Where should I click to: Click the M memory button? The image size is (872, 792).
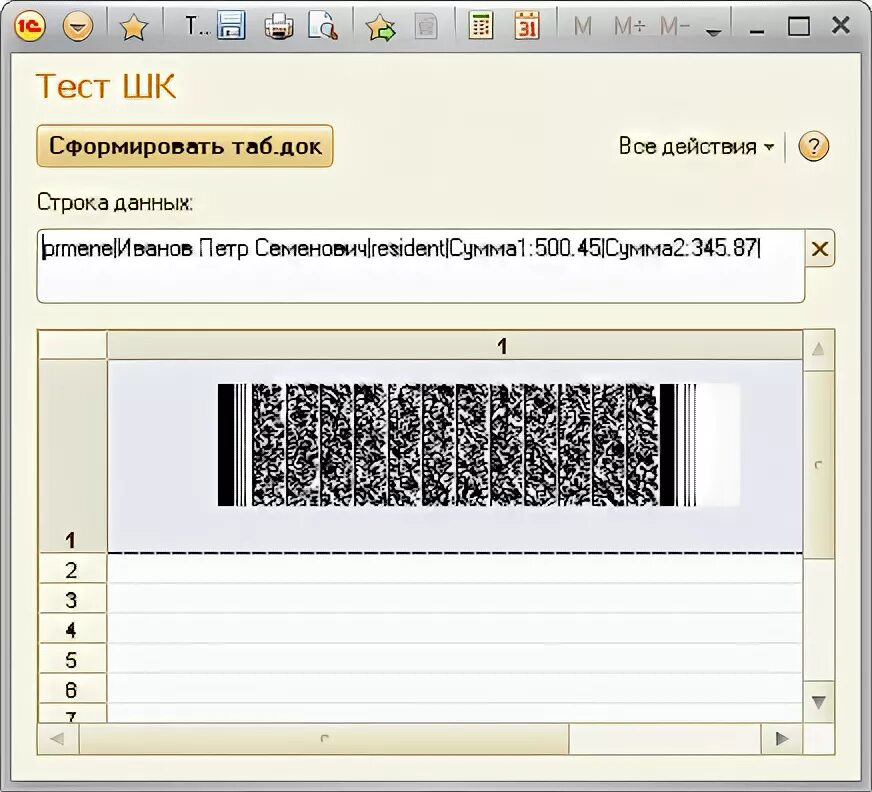[x=583, y=26]
